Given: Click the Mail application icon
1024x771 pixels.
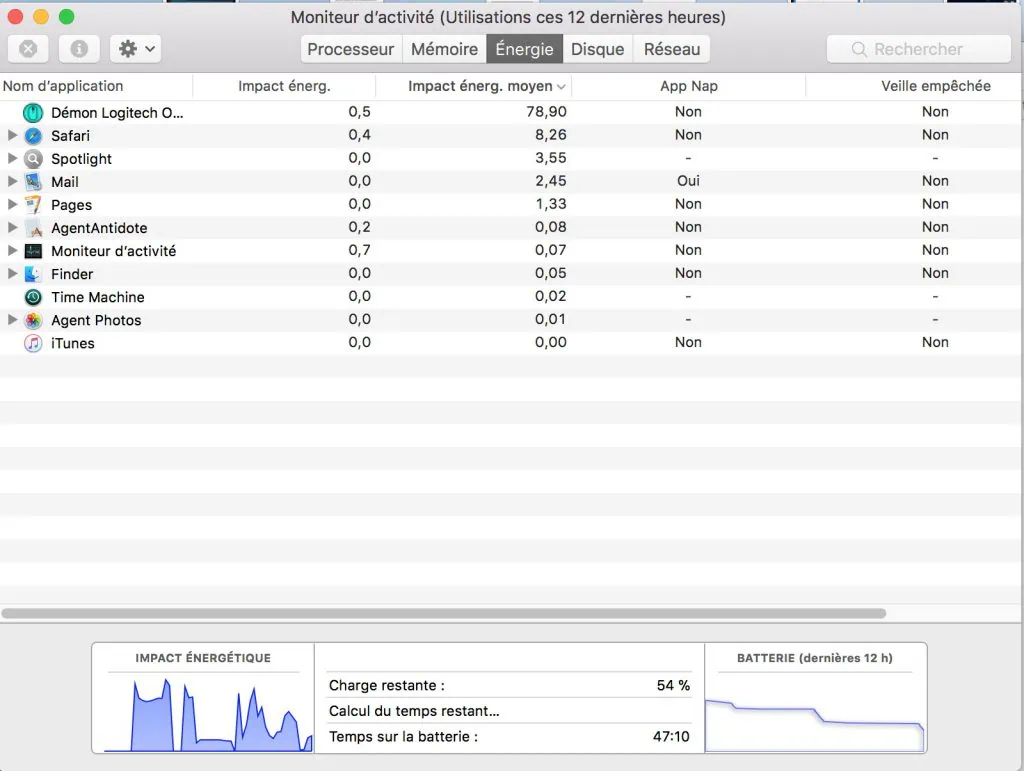Looking at the screenshot, I should [x=33, y=181].
